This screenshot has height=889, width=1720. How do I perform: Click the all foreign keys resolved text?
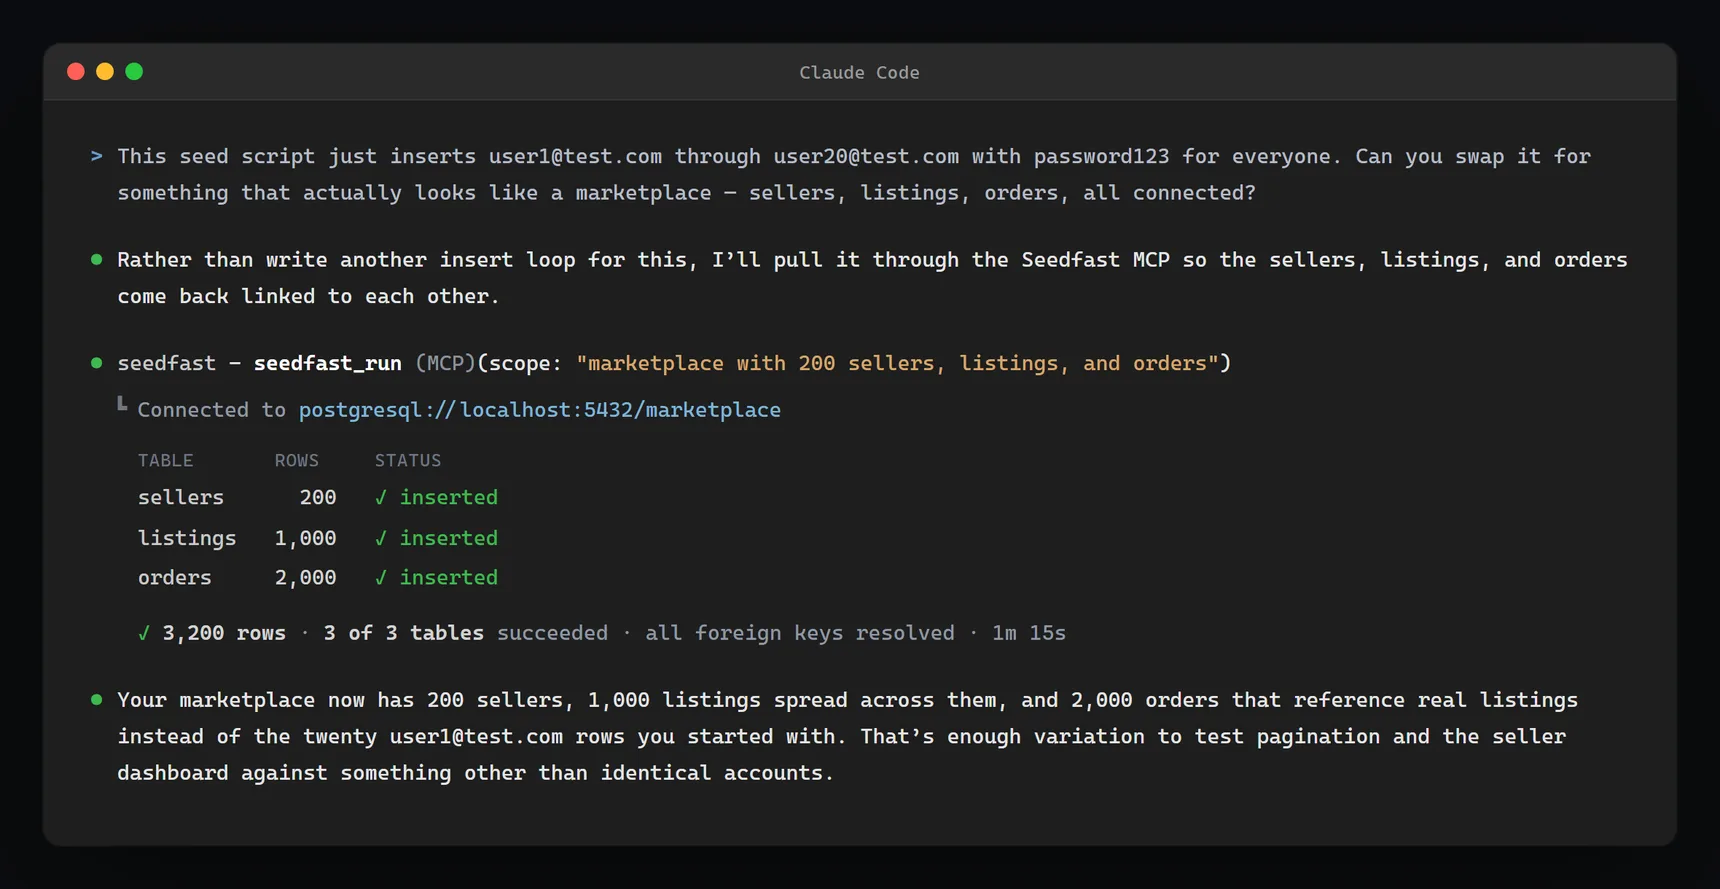pos(800,633)
